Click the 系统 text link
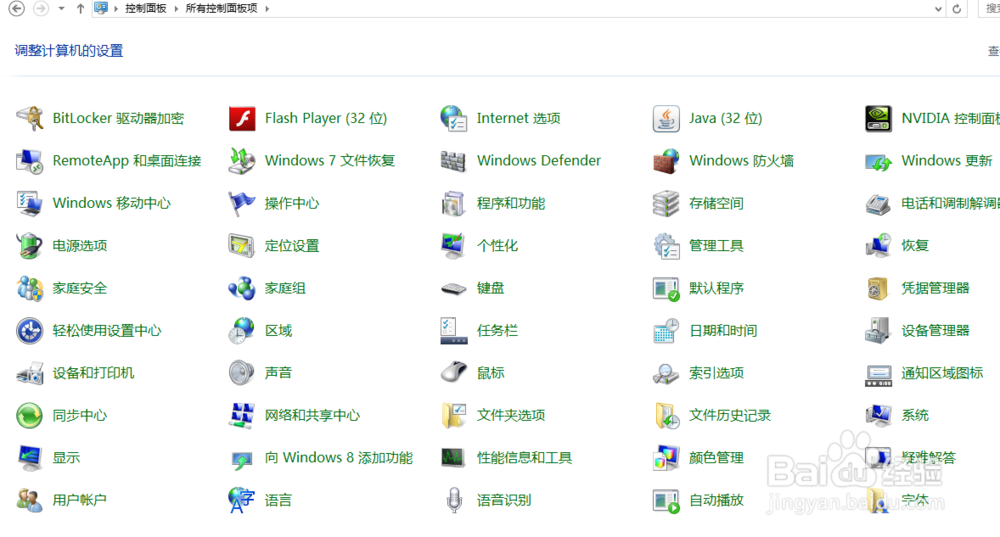The width and height of the screenshot is (1000, 537). pyautogui.click(x=915, y=415)
